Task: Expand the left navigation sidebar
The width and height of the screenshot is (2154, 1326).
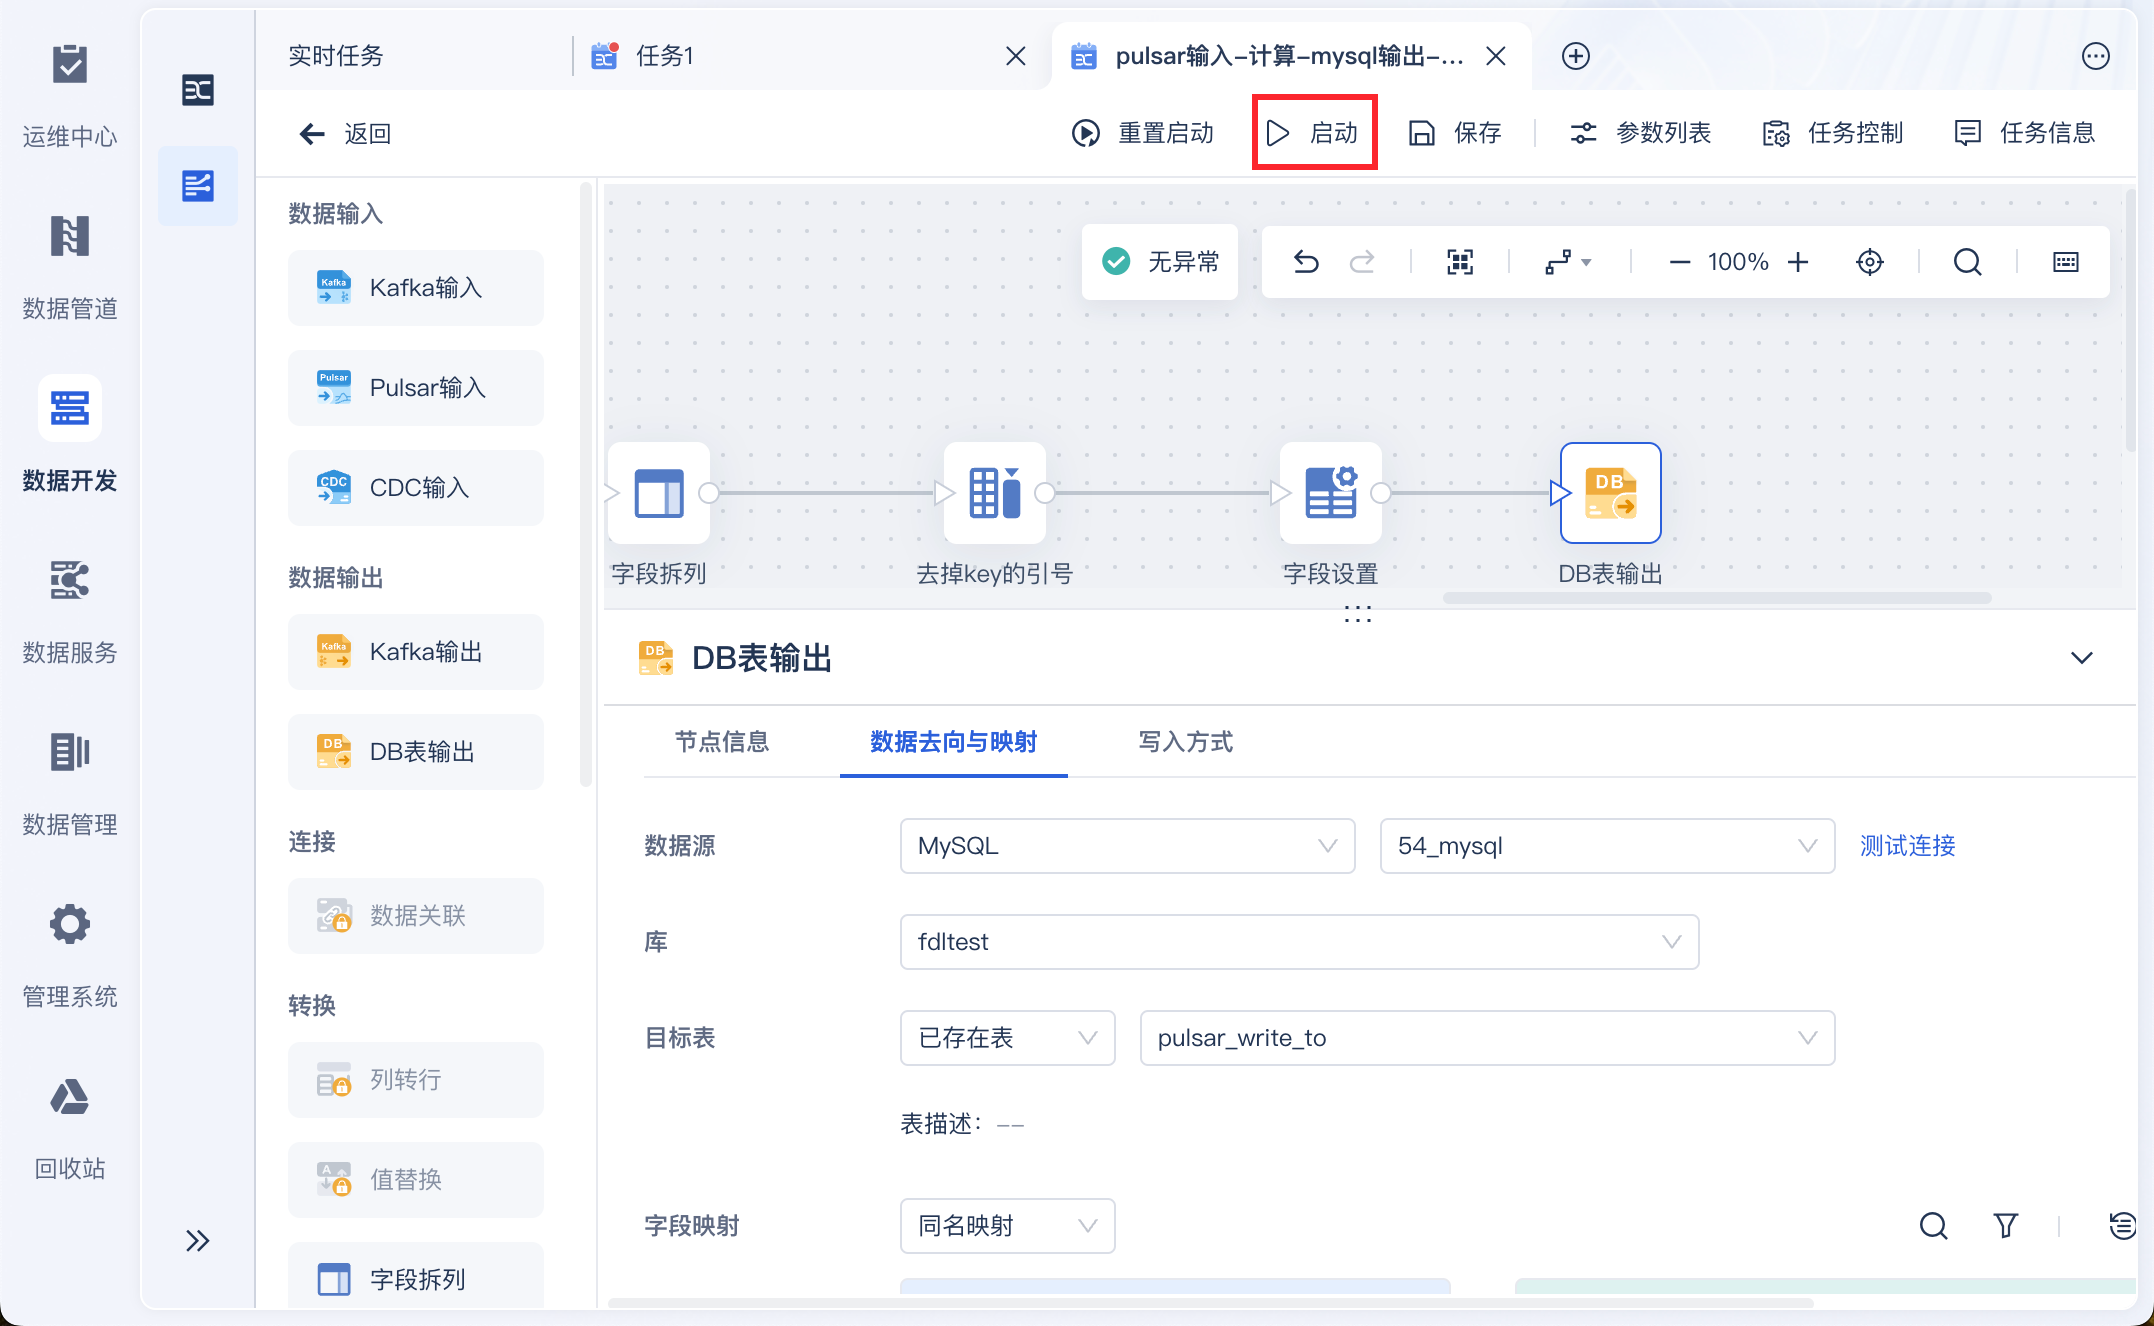Action: [x=197, y=1241]
